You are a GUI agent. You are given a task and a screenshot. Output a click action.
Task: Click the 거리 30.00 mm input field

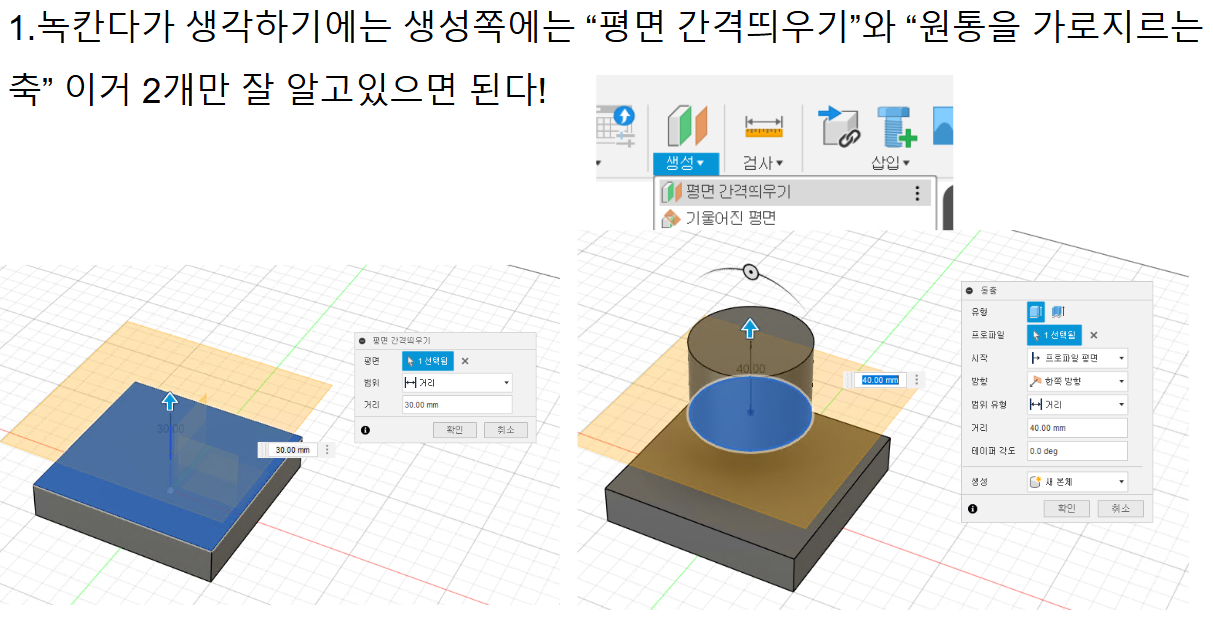(x=457, y=404)
